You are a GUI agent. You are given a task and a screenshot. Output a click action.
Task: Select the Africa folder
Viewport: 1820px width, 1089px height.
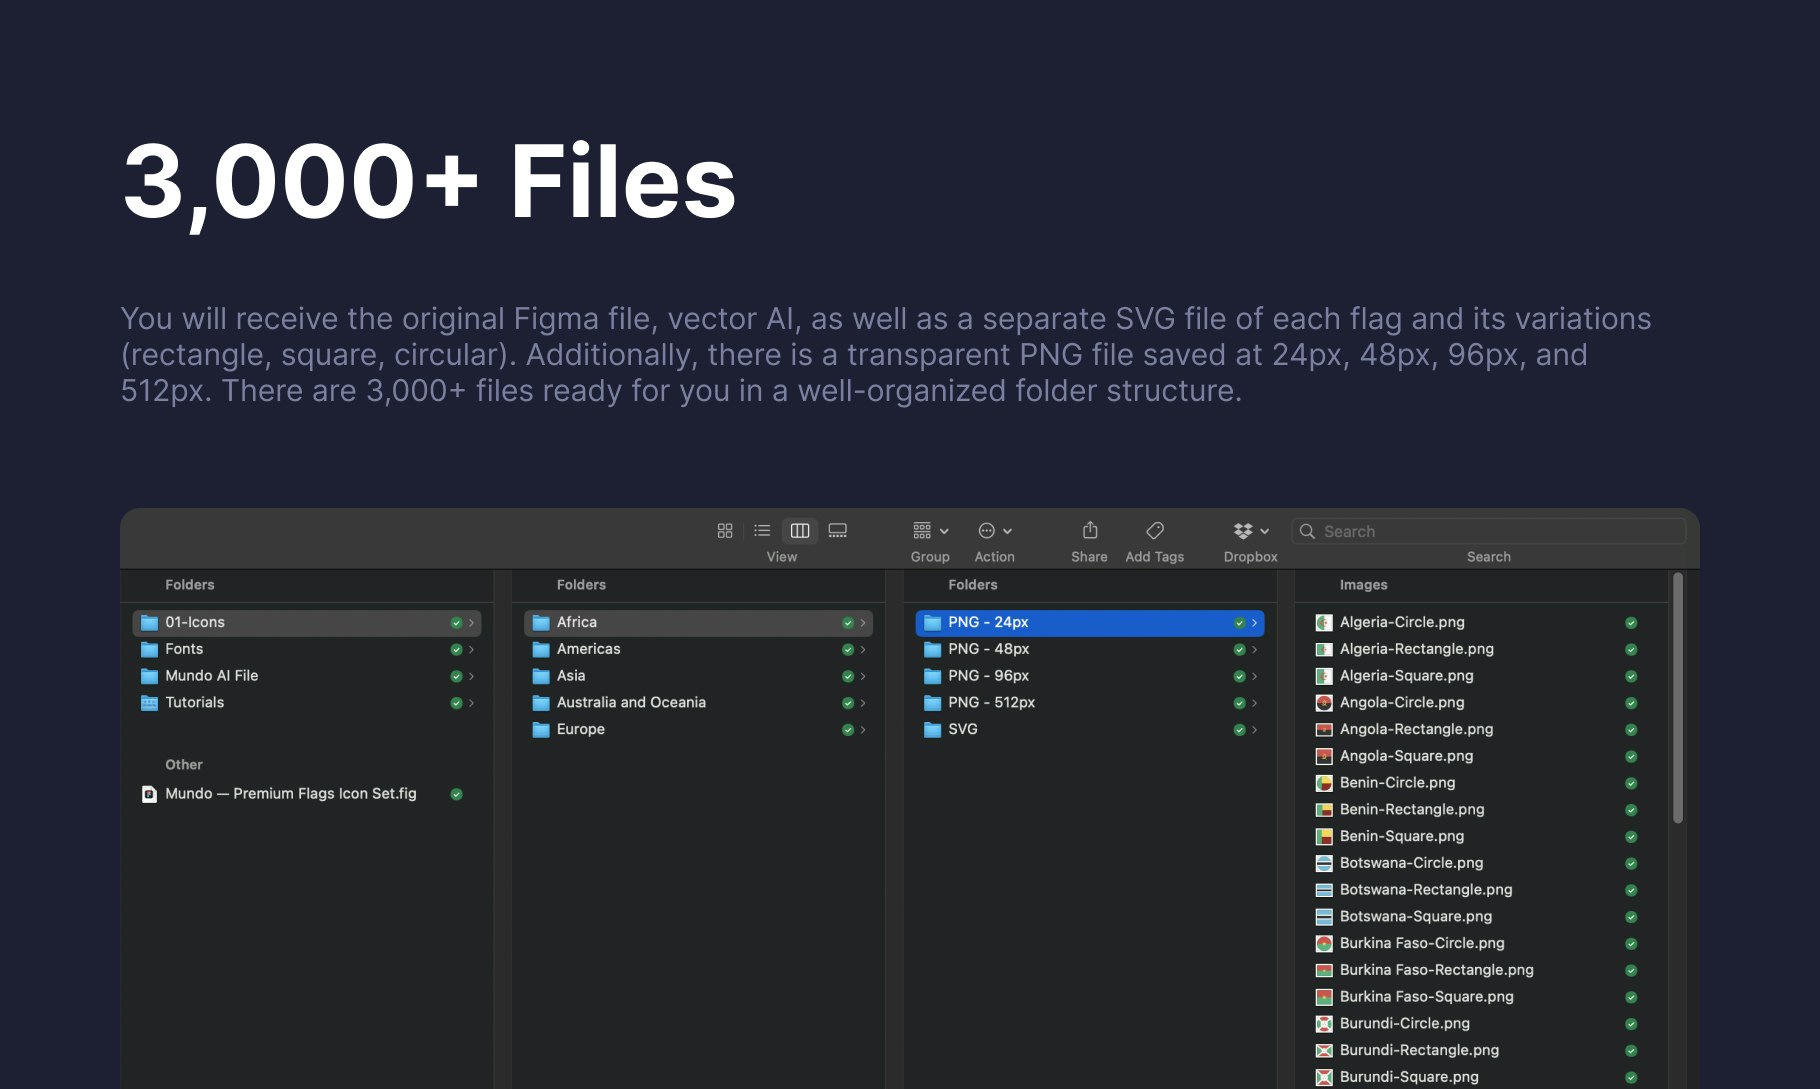pos(698,622)
